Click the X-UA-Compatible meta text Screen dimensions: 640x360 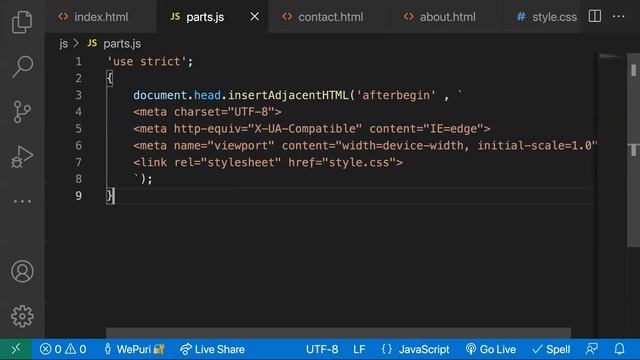[308, 129]
